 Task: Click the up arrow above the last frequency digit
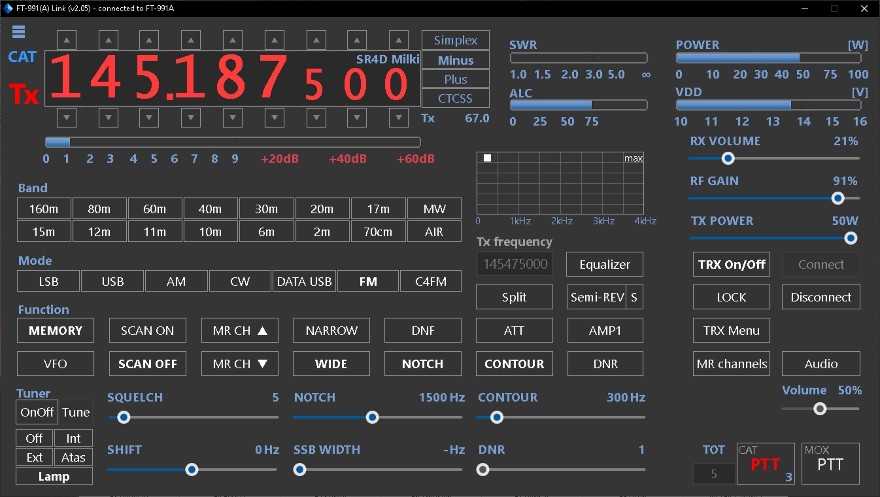coord(398,40)
